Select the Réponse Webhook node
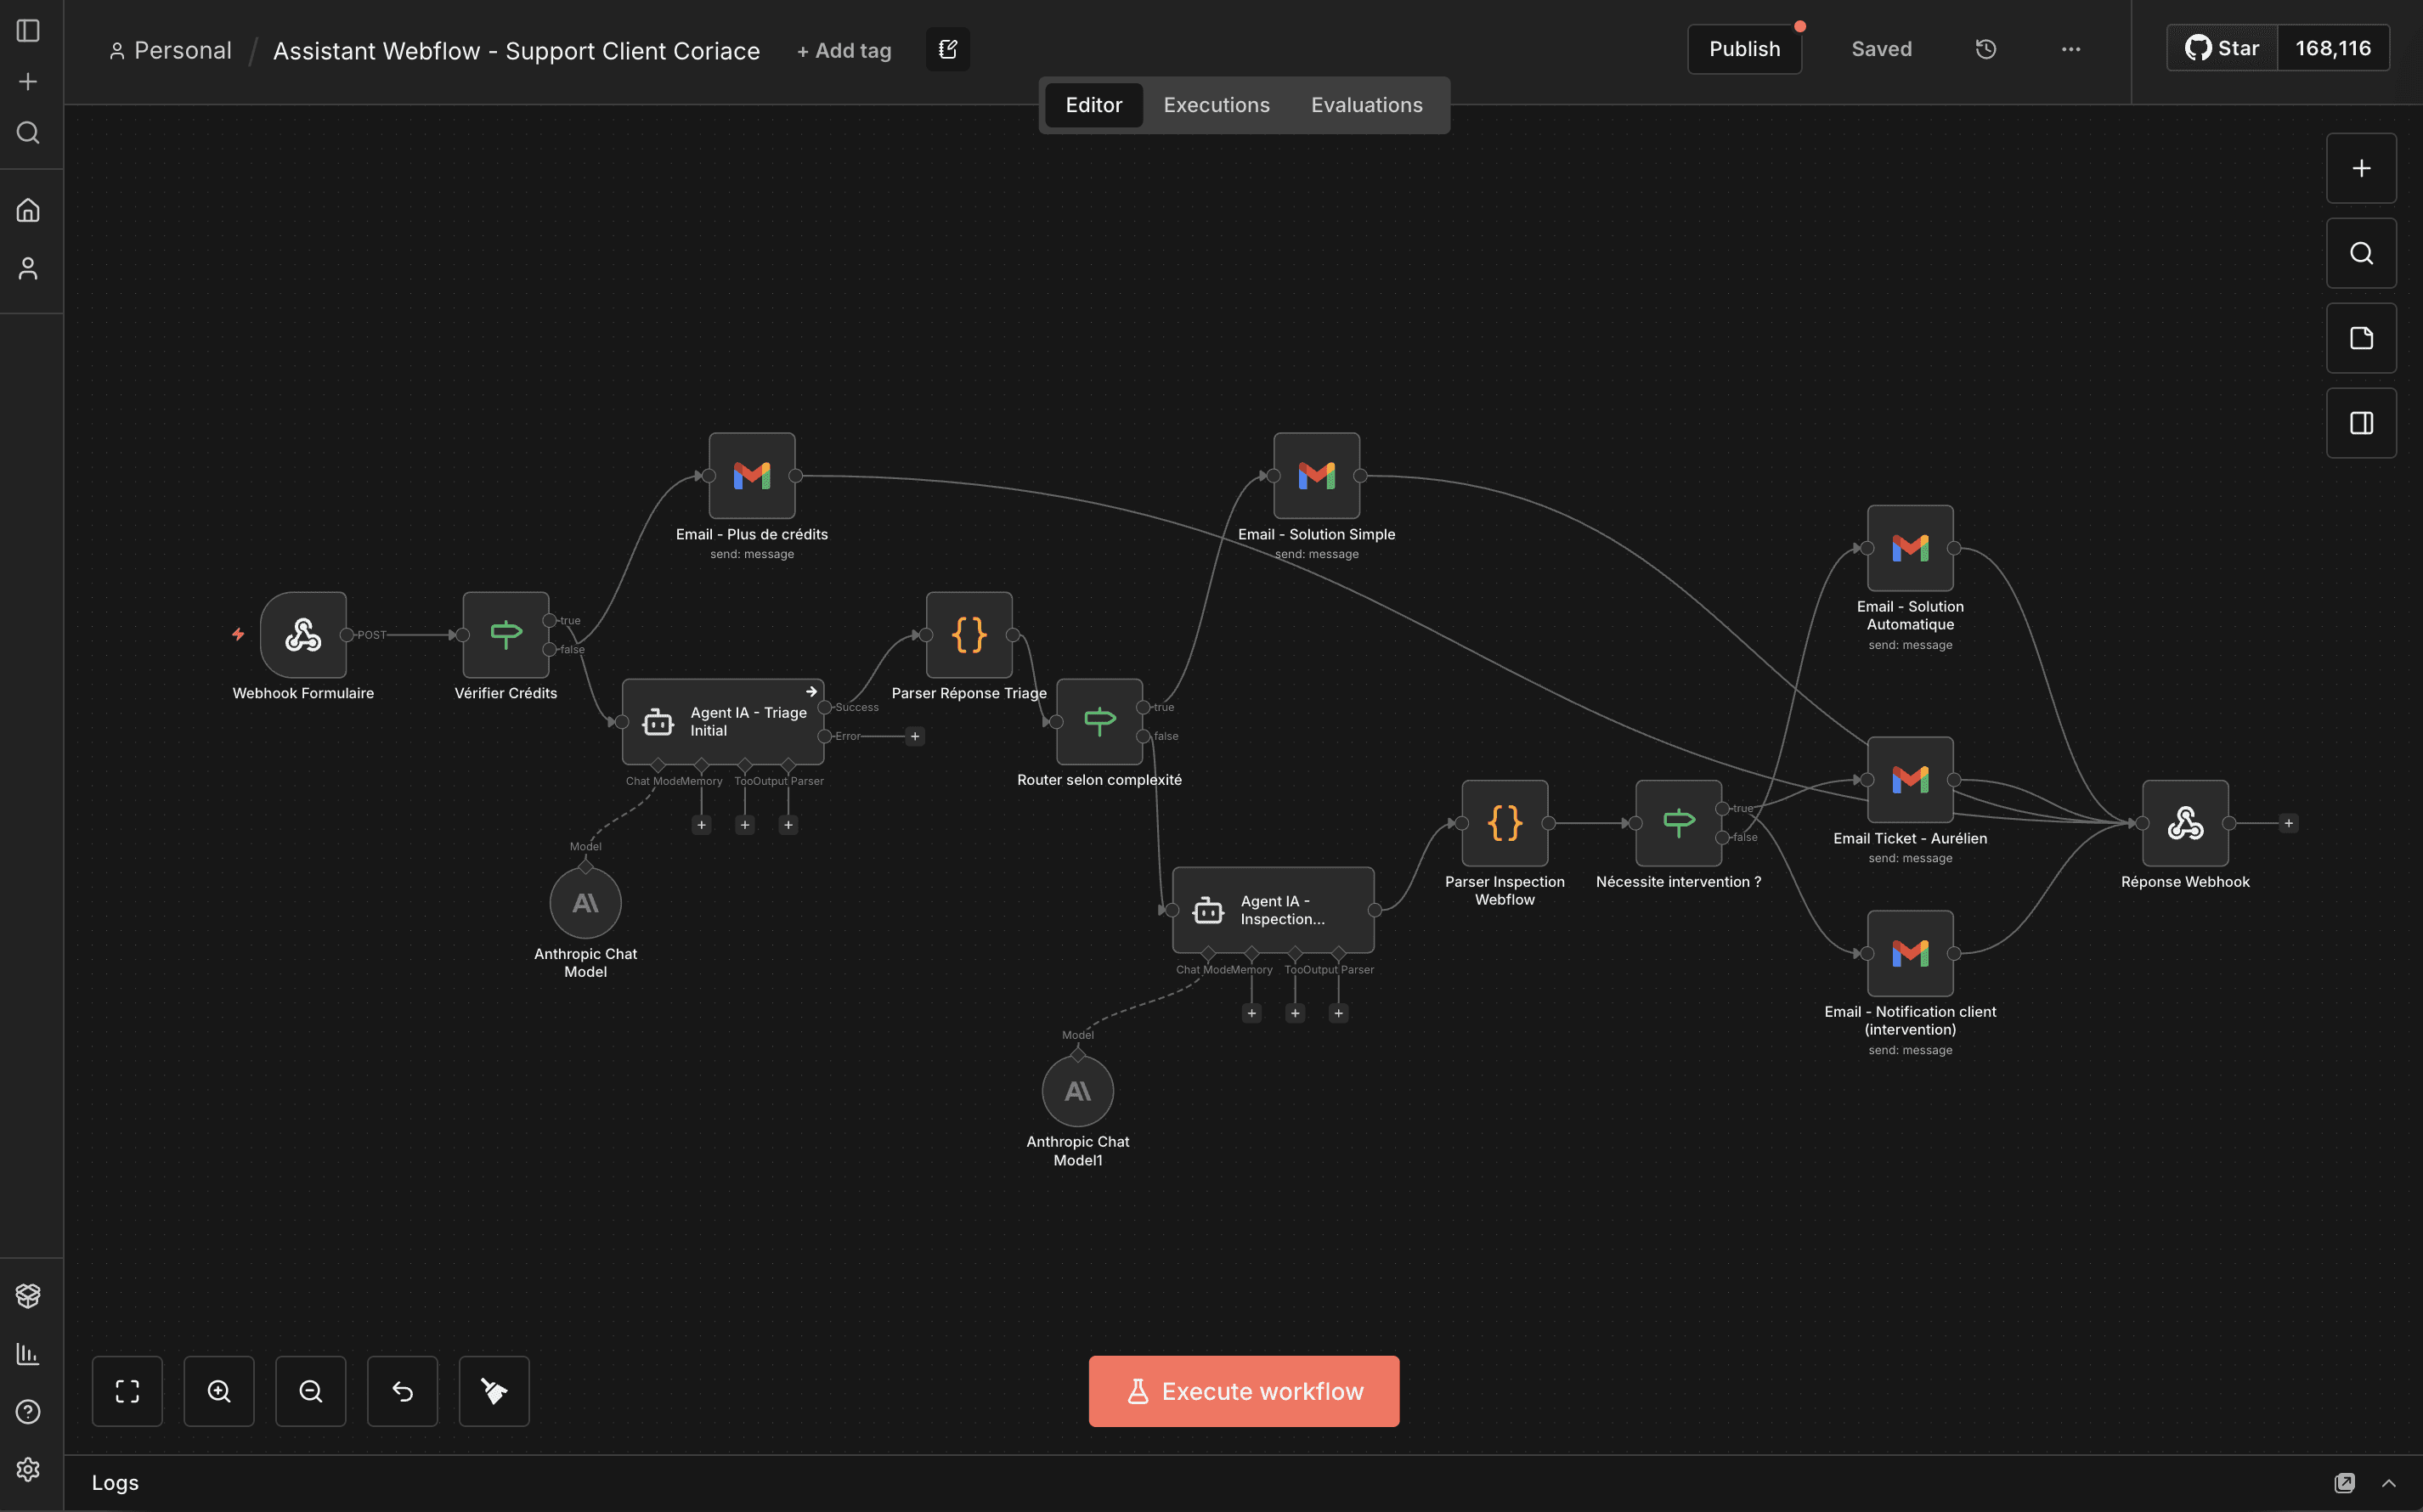This screenshot has width=2423, height=1512. pyautogui.click(x=2185, y=823)
